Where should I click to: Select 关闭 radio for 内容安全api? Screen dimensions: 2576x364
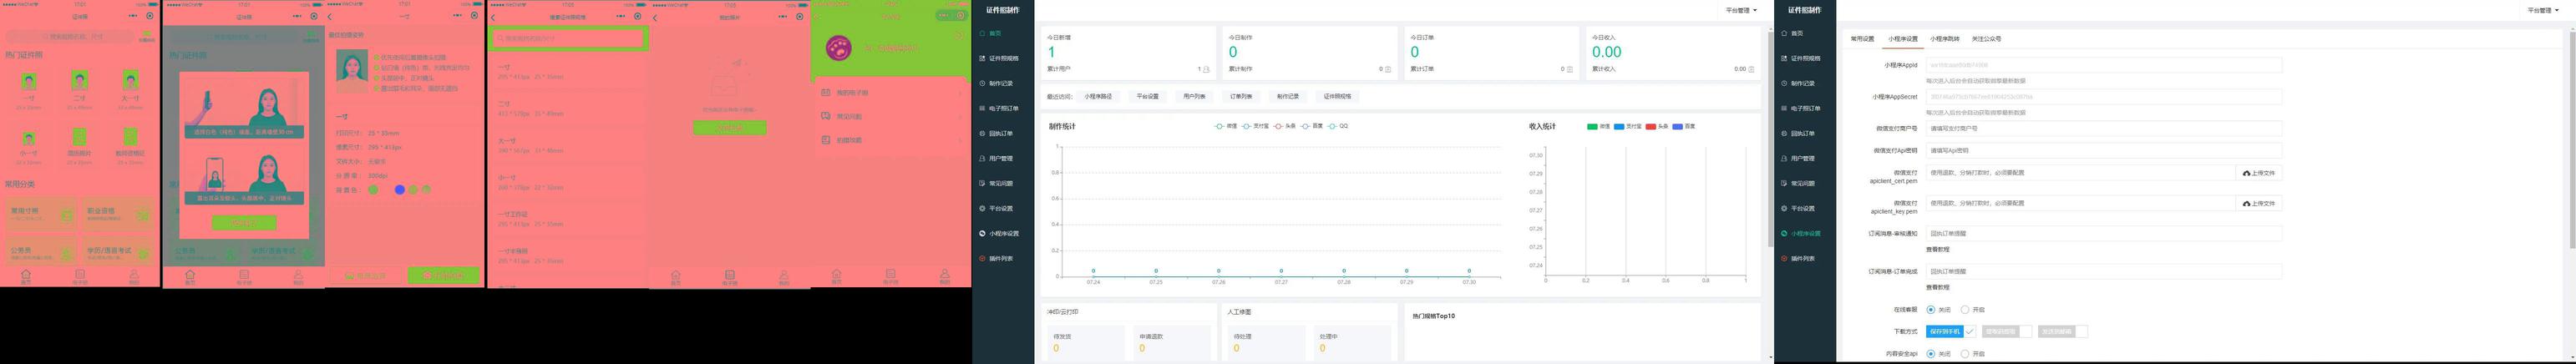(x=1930, y=354)
